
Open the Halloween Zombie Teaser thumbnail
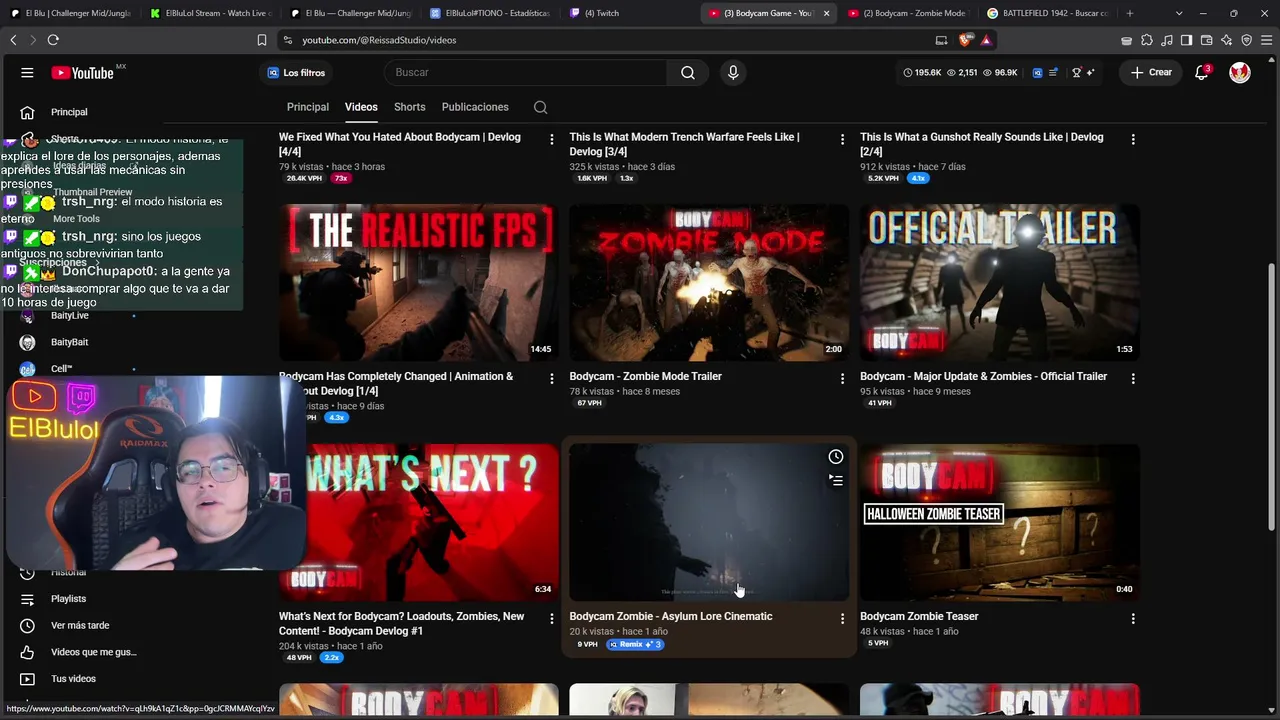[x=999, y=522]
